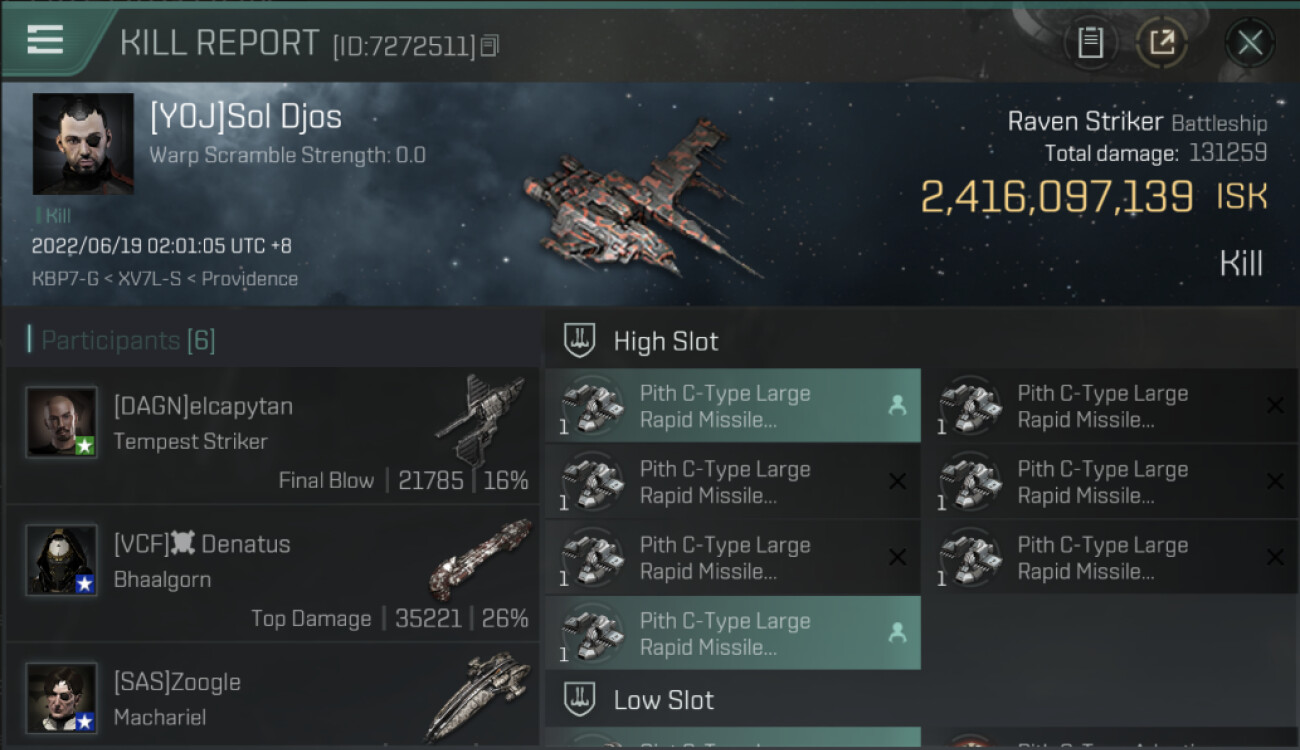Click the [YOJ]Sol Djos name

tap(246, 117)
